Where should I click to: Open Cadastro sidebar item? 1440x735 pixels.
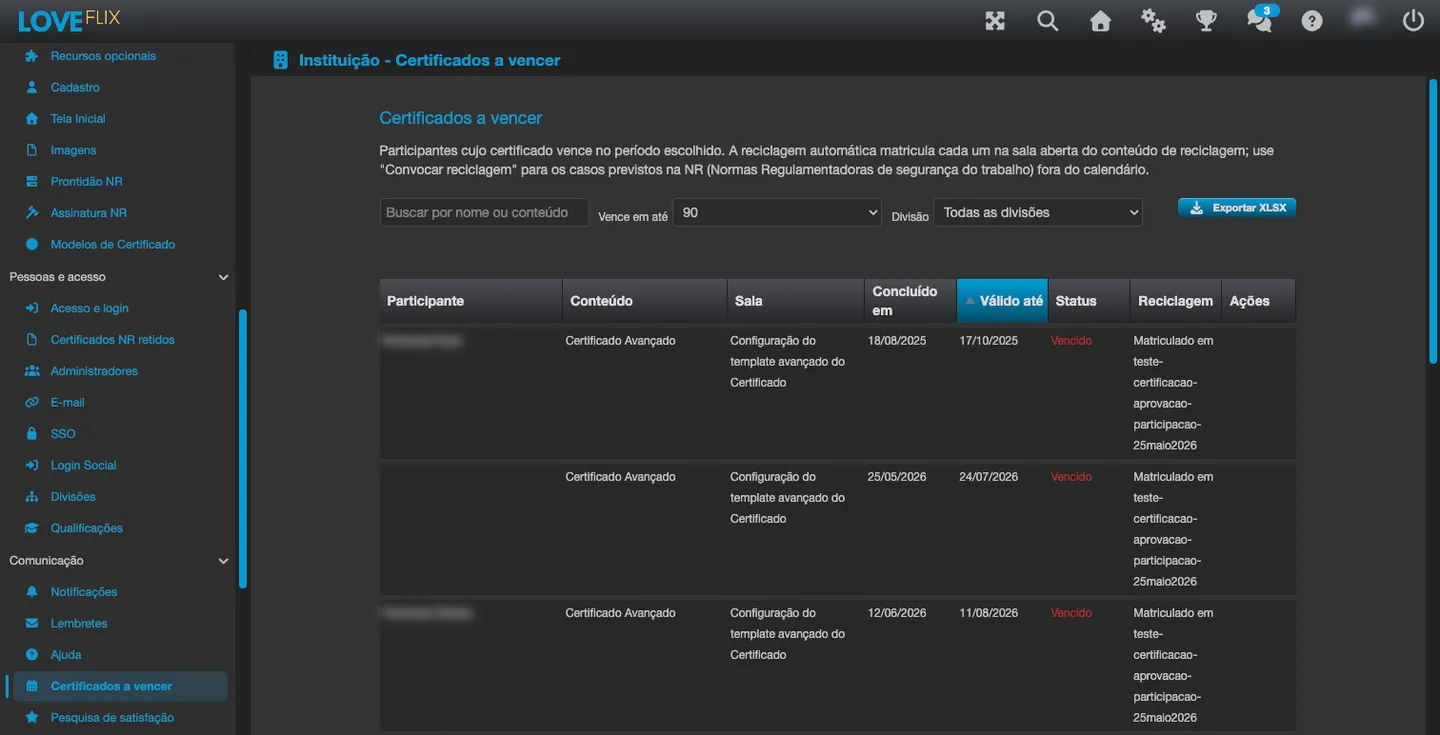[x=75, y=87]
